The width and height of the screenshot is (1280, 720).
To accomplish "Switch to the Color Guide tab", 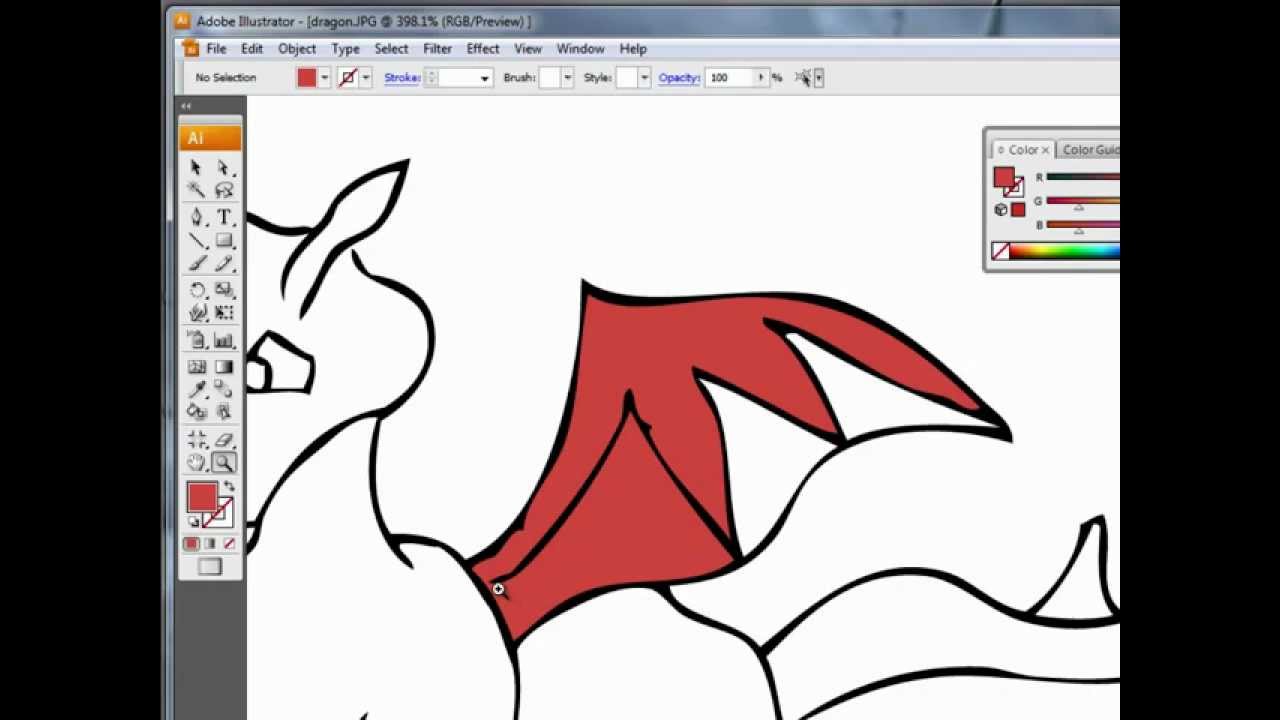I will [x=1090, y=150].
